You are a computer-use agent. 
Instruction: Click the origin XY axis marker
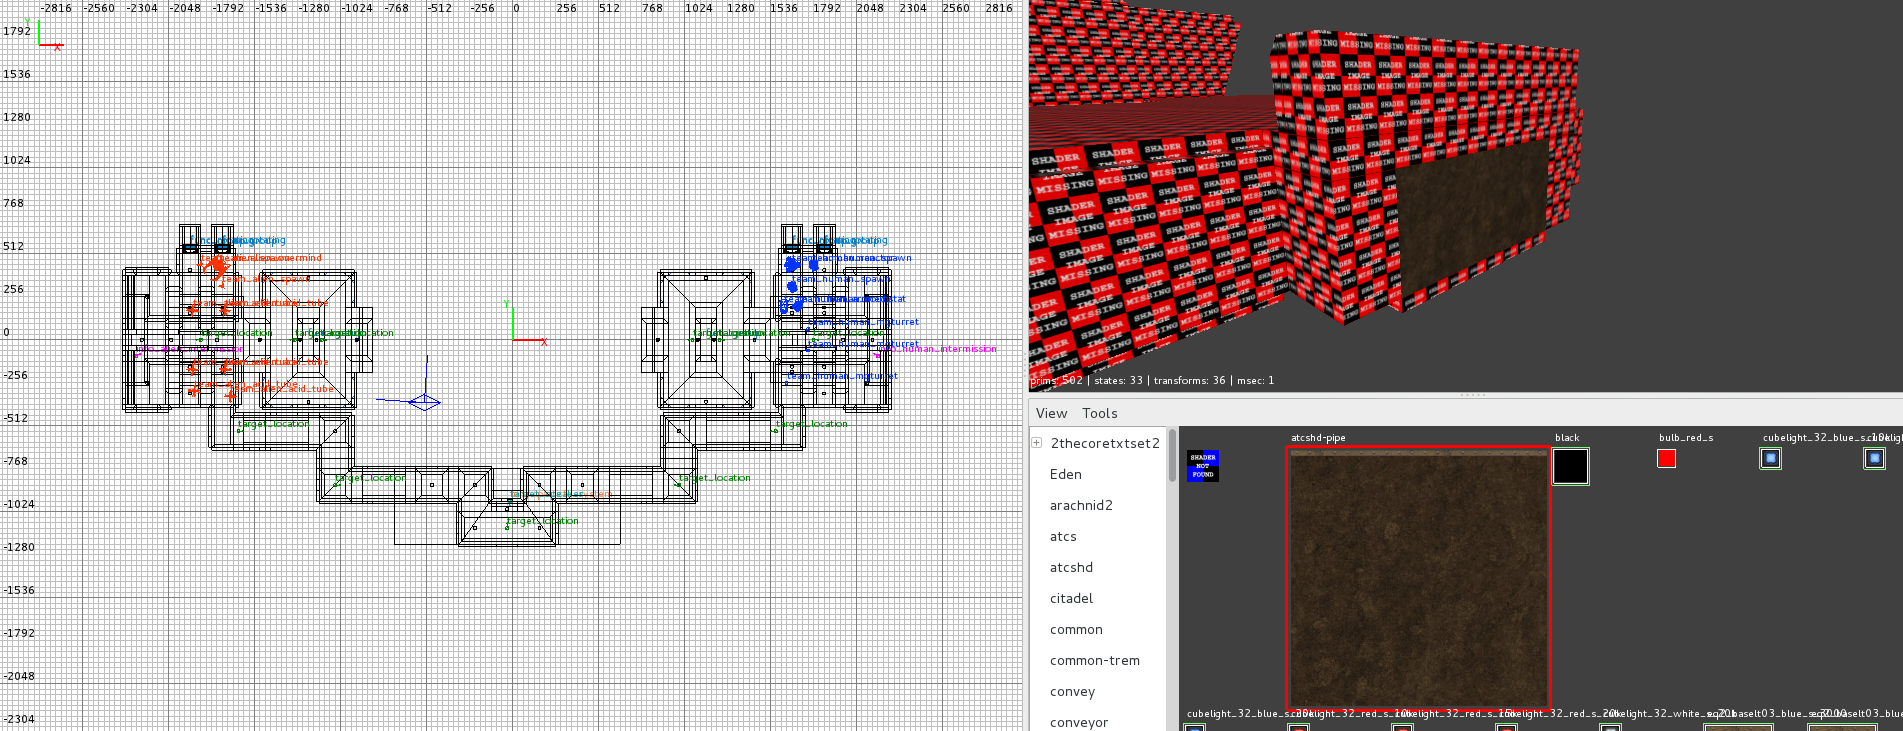point(513,340)
